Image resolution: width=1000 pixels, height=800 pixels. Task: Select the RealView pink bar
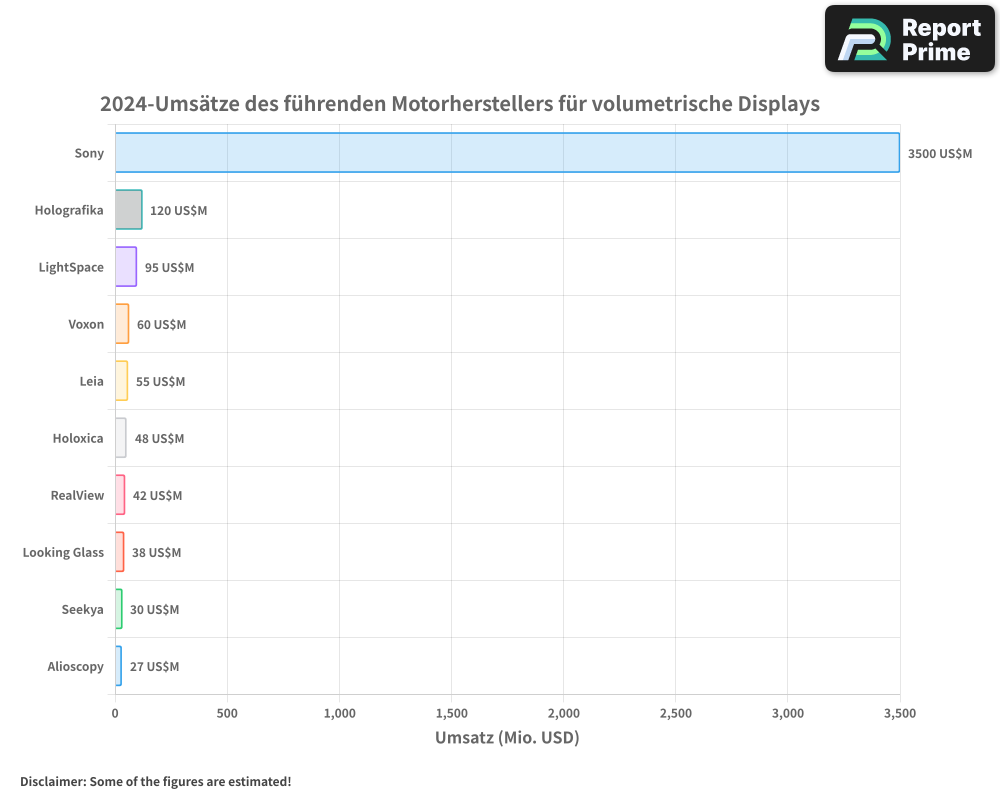[119, 495]
